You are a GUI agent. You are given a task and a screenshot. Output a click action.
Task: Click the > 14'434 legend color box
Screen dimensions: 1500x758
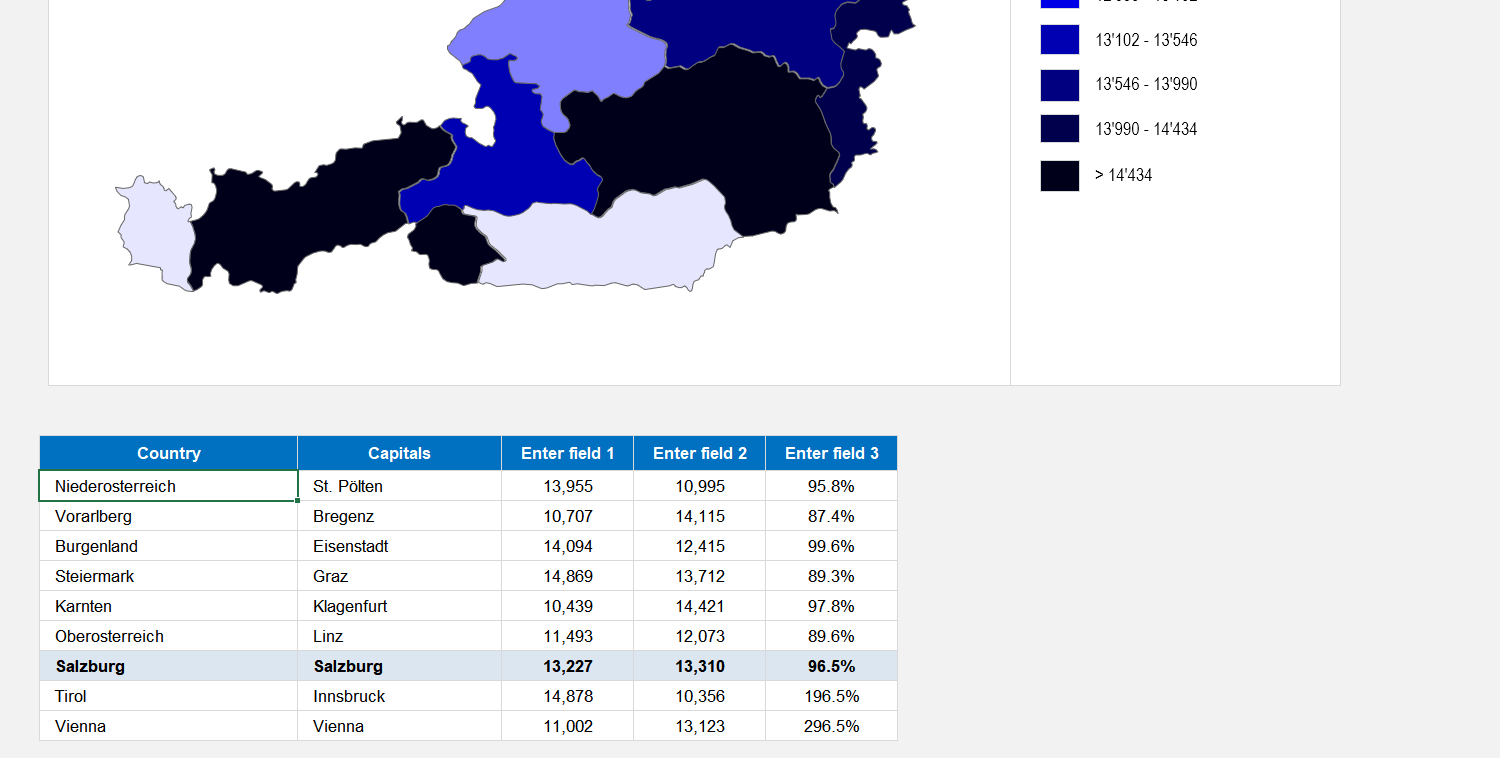pyautogui.click(x=1059, y=175)
